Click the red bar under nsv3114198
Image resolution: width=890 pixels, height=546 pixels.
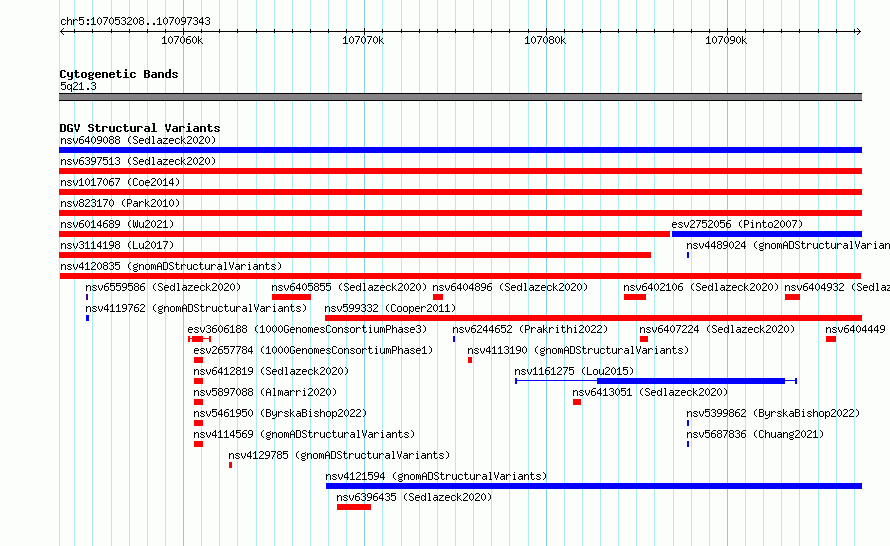pyautogui.click(x=355, y=255)
